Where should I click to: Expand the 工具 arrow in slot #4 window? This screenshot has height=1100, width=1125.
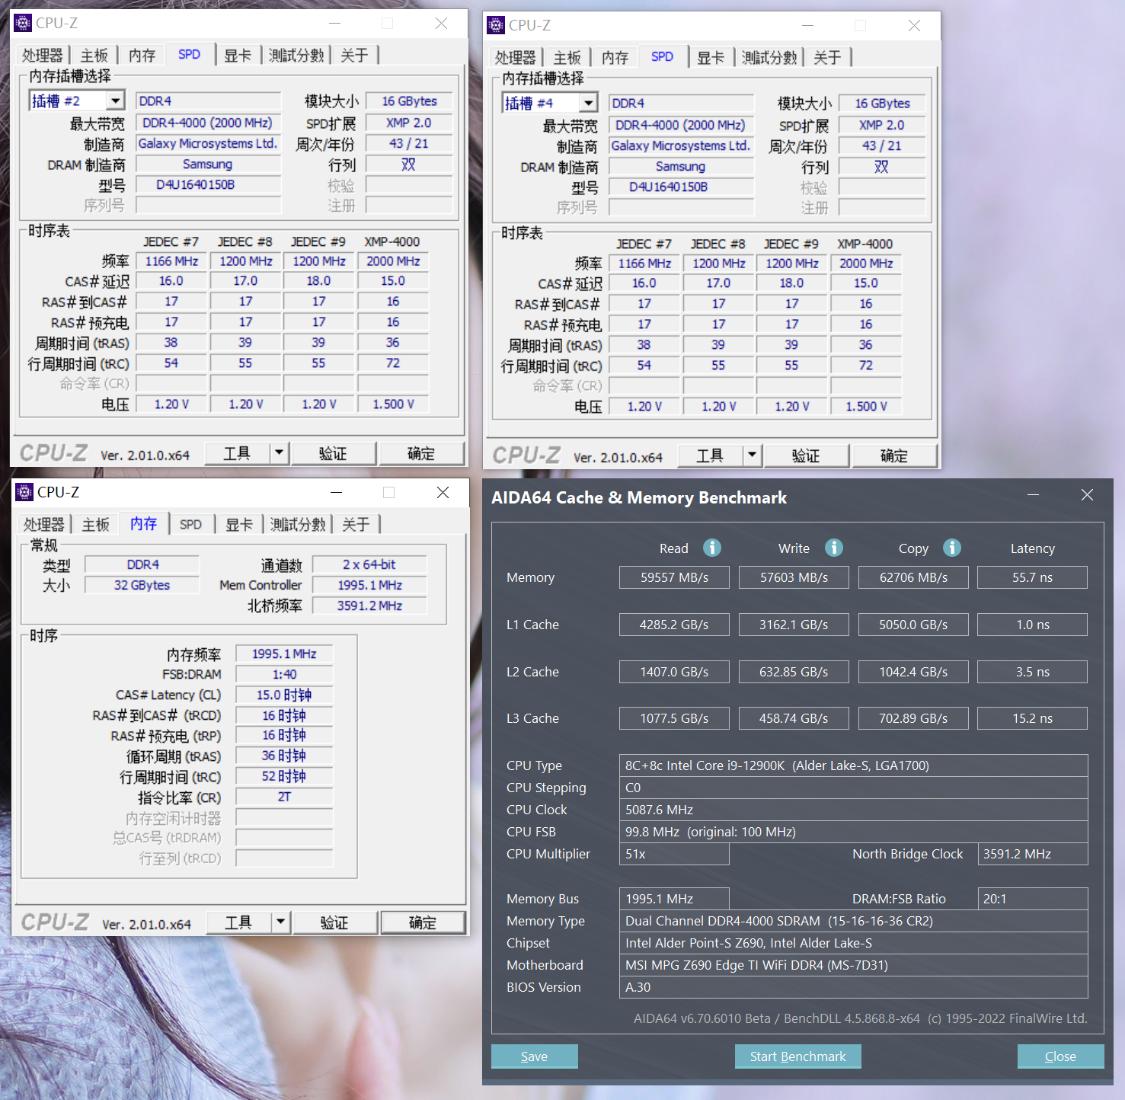[x=752, y=455]
